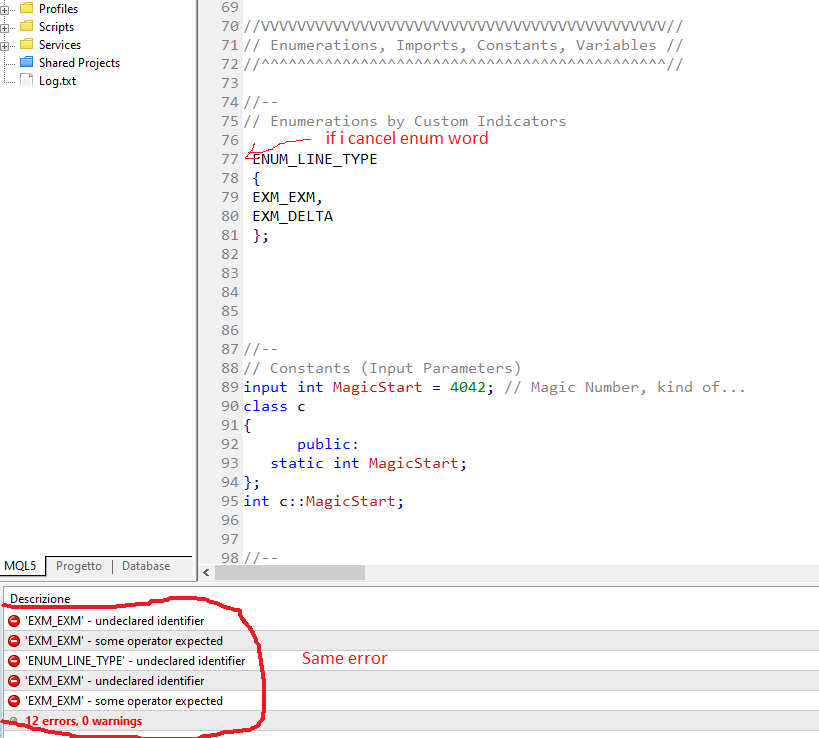Image resolution: width=819 pixels, height=738 pixels.
Task: Click the Log.txt file icon
Action: (x=27, y=80)
